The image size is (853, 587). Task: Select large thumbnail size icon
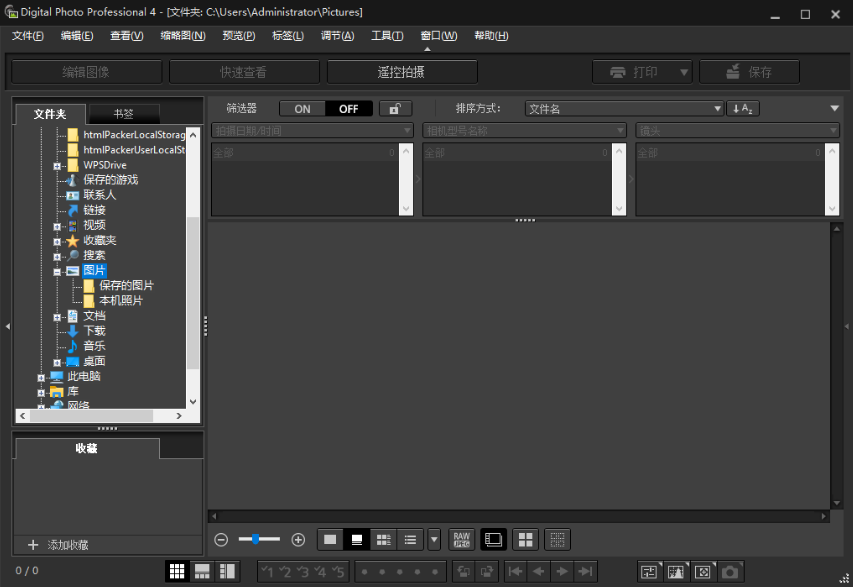[x=330, y=539]
